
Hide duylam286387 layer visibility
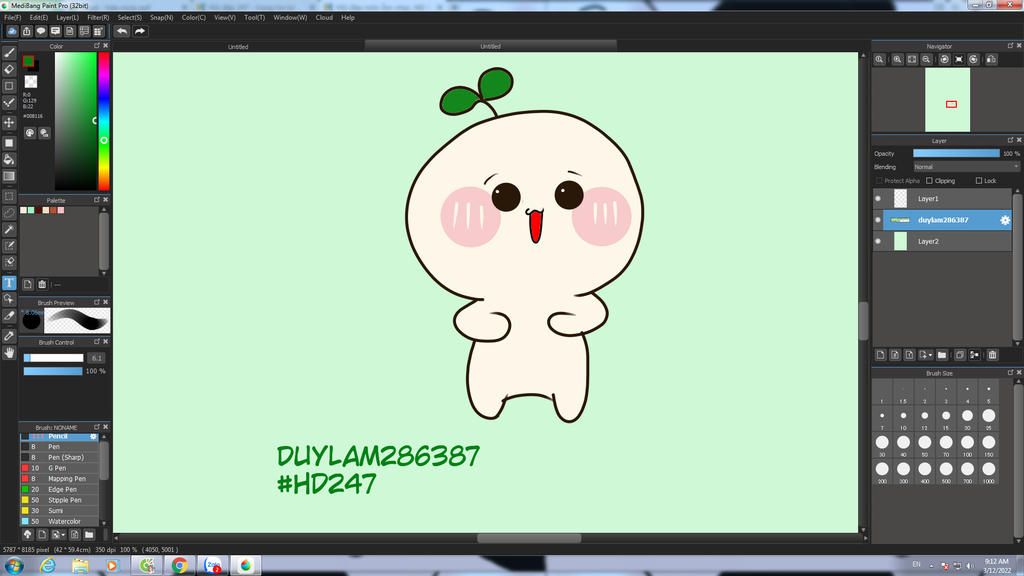(878, 220)
